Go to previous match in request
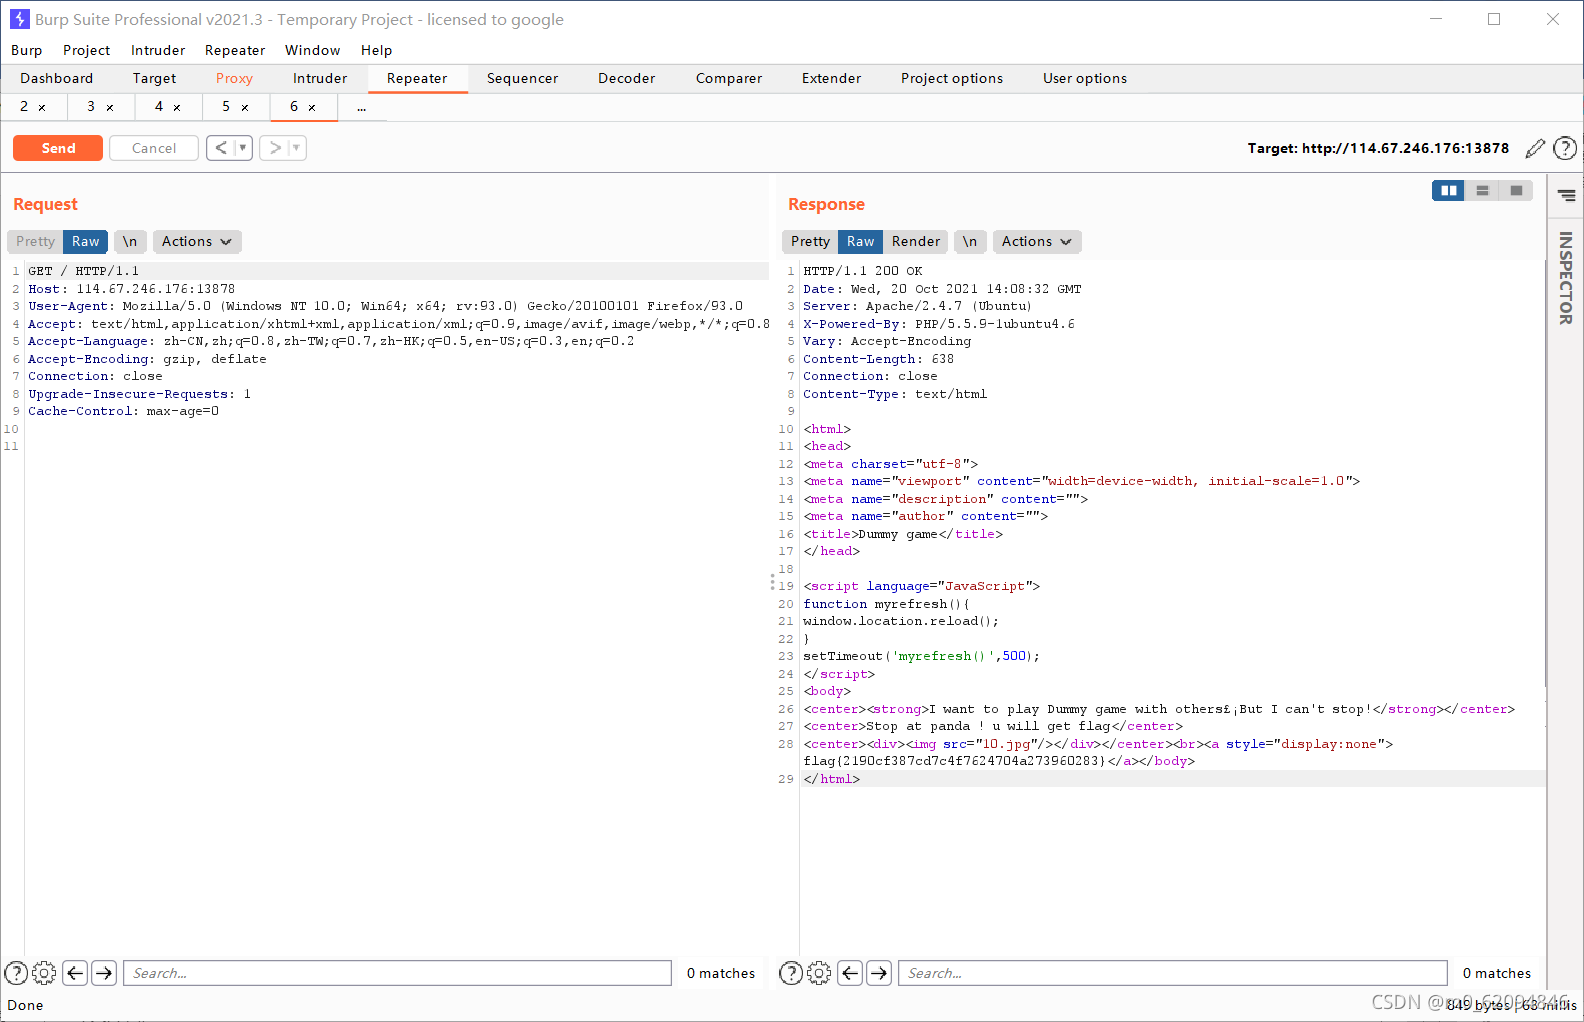 click(x=75, y=973)
